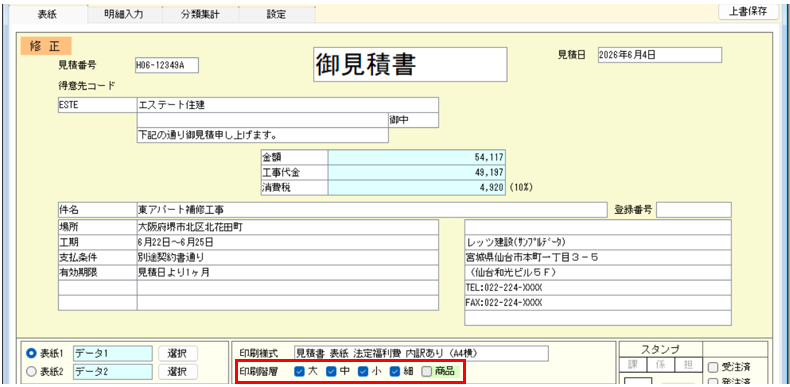790x387 pixels.
Task: Click the 金額 value 54,117
Action: 416,157
